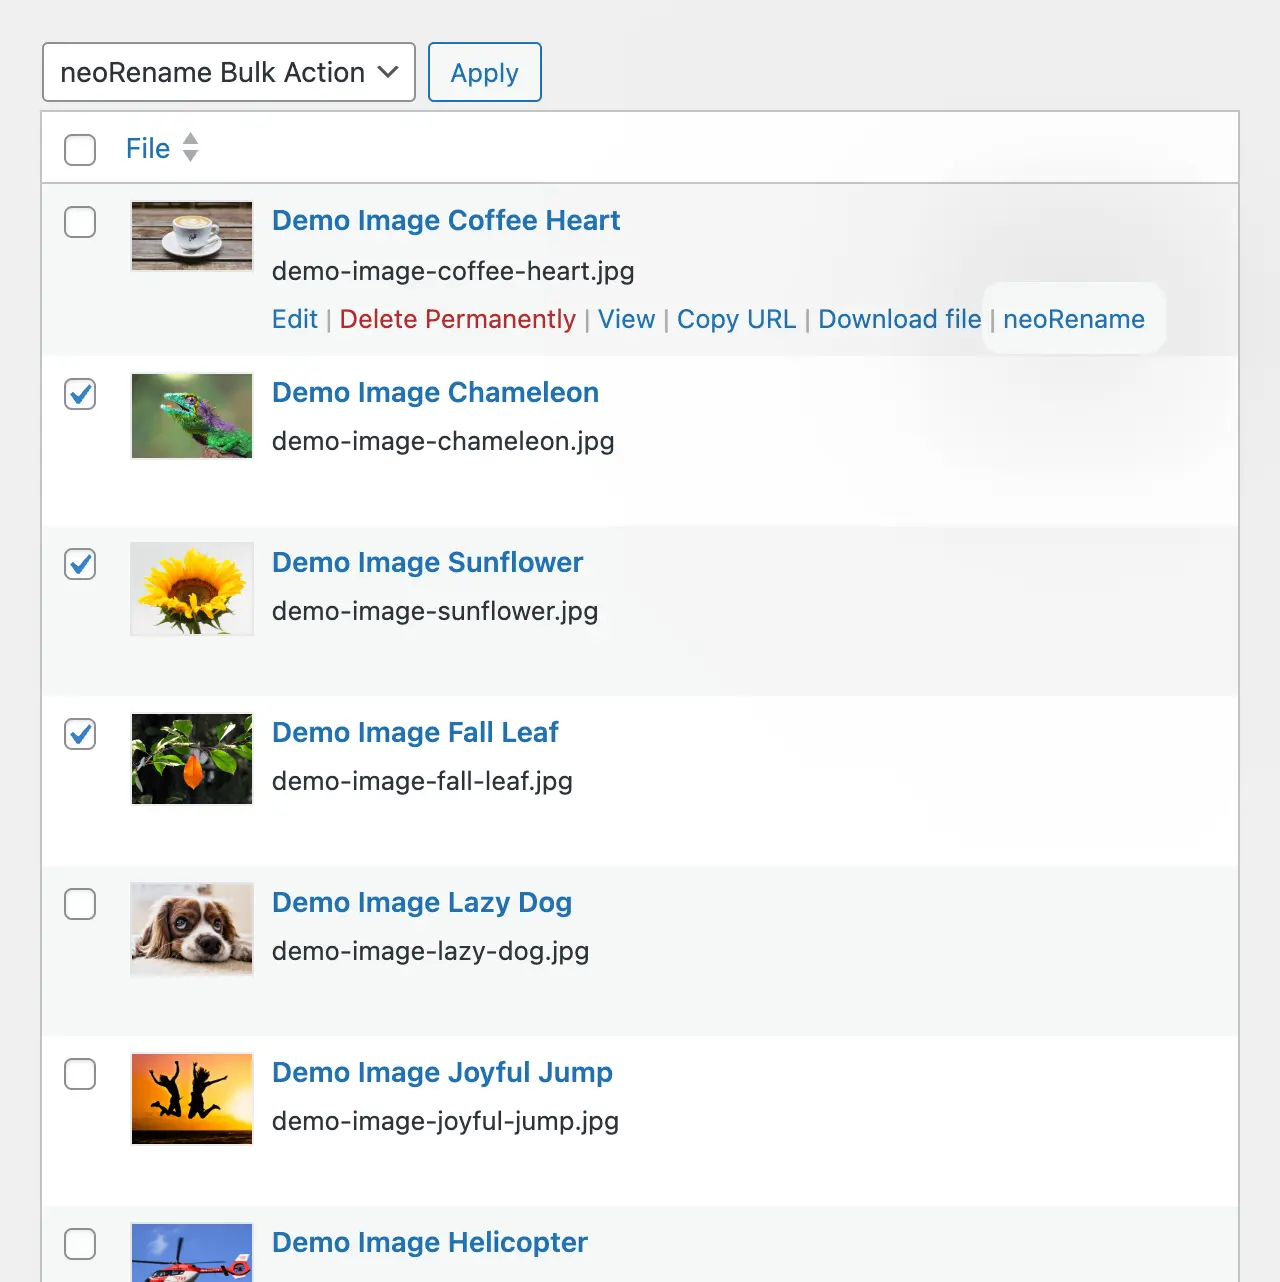Download the coffee heart image file
The image size is (1280, 1282).
[899, 319]
